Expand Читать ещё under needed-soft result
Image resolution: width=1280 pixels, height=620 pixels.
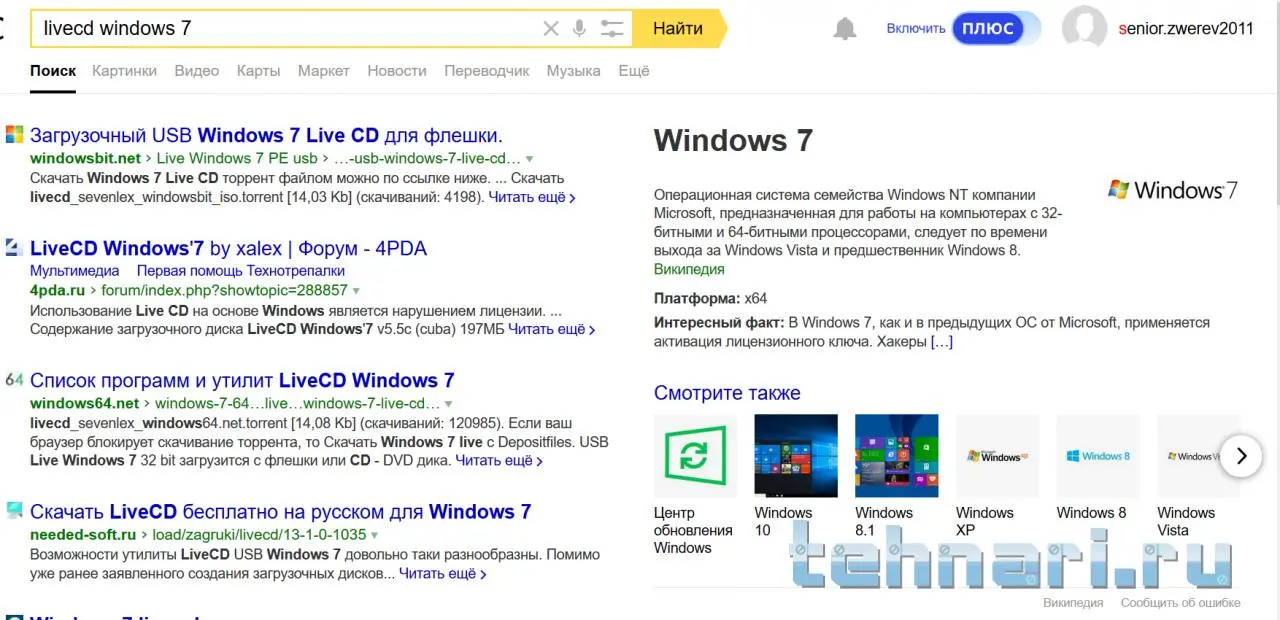click(443, 574)
